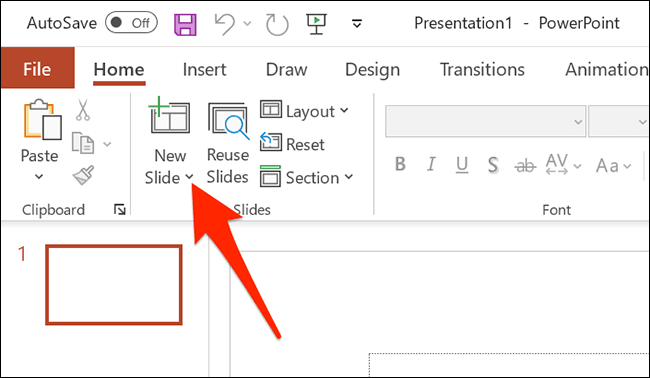The width and height of the screenshot is (650, 378).
Task: Expand the New Slide dropdown arrow
Action: tap(189, 177)
